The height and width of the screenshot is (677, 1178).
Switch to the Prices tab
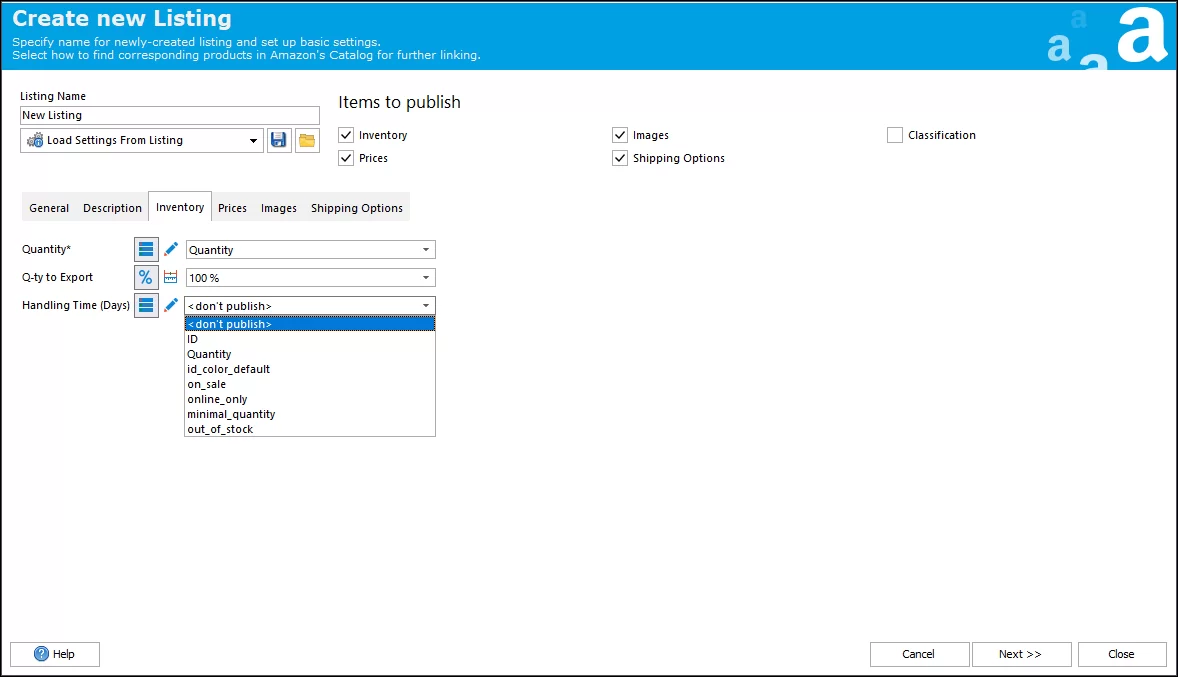click(x=232, y=208)
